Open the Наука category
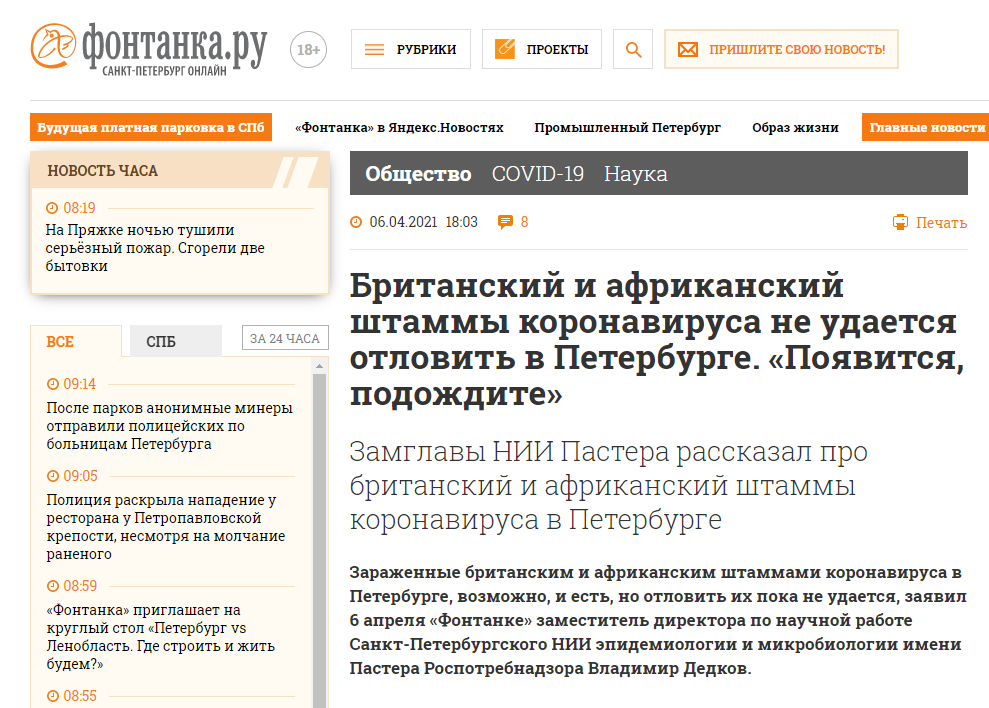The height and width of the screenshot is (708, 989). pos(636,174)
